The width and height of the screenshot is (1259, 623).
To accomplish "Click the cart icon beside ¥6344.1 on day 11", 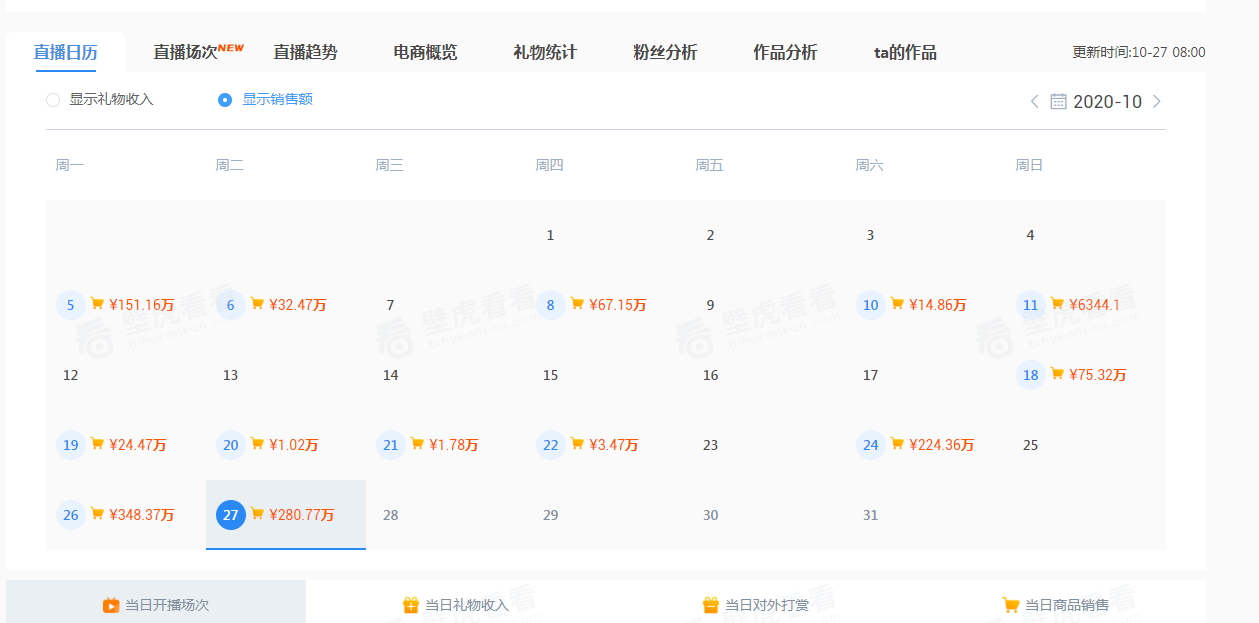I will click(1057, 304).
